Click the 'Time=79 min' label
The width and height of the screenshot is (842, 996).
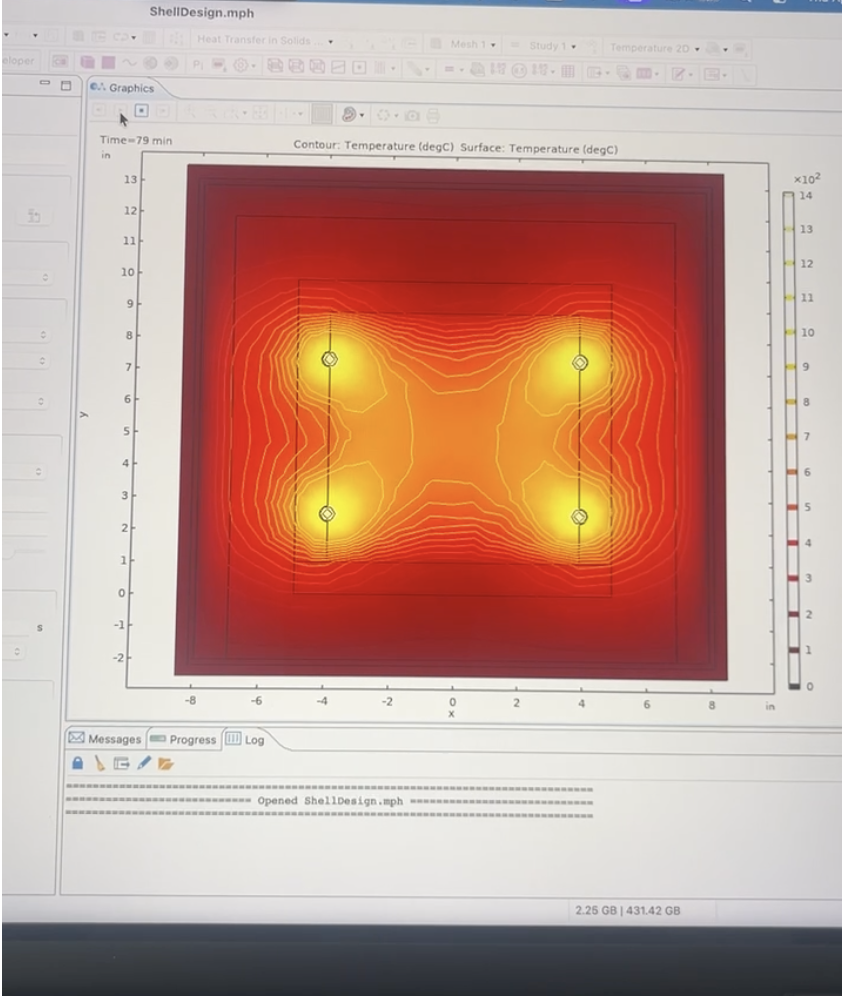[x=136, y=140]
